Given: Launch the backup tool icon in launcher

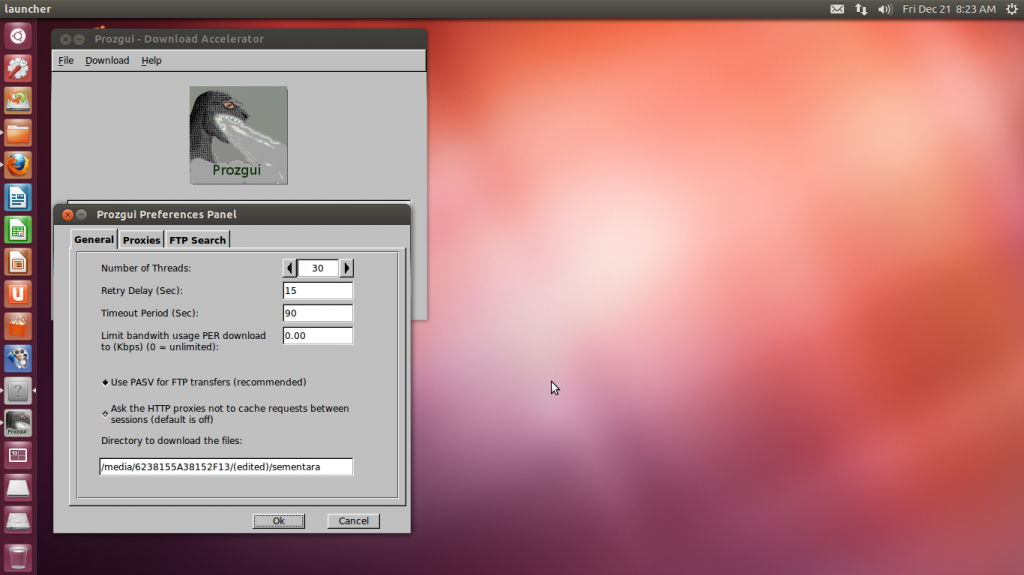Looking at the screenshot, I should pos(18,101).
